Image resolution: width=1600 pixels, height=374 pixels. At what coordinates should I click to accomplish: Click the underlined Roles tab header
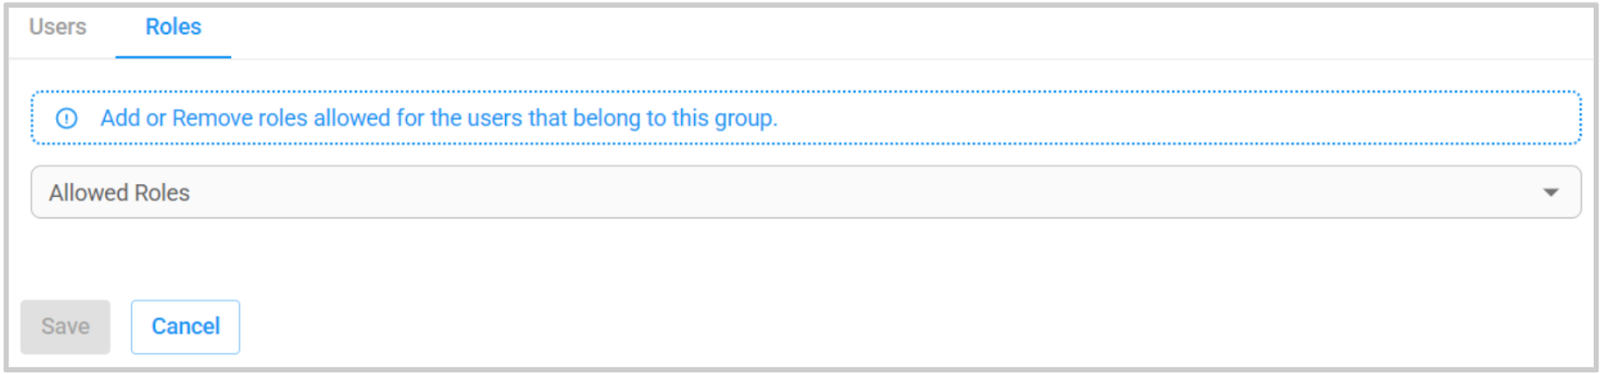pyautogui.click(x=173, y=27)
